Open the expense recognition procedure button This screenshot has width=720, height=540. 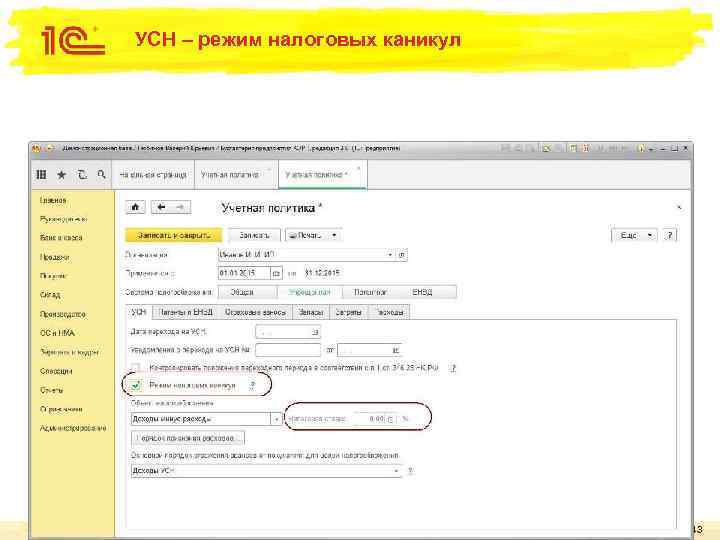point(188,438)
